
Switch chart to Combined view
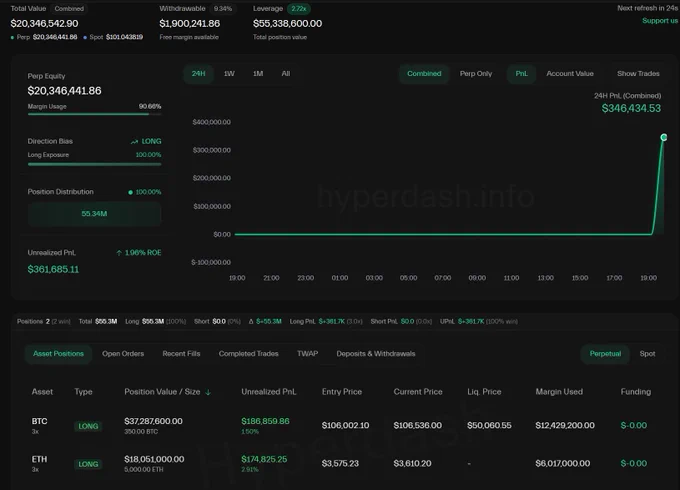(x=424, y=74)
